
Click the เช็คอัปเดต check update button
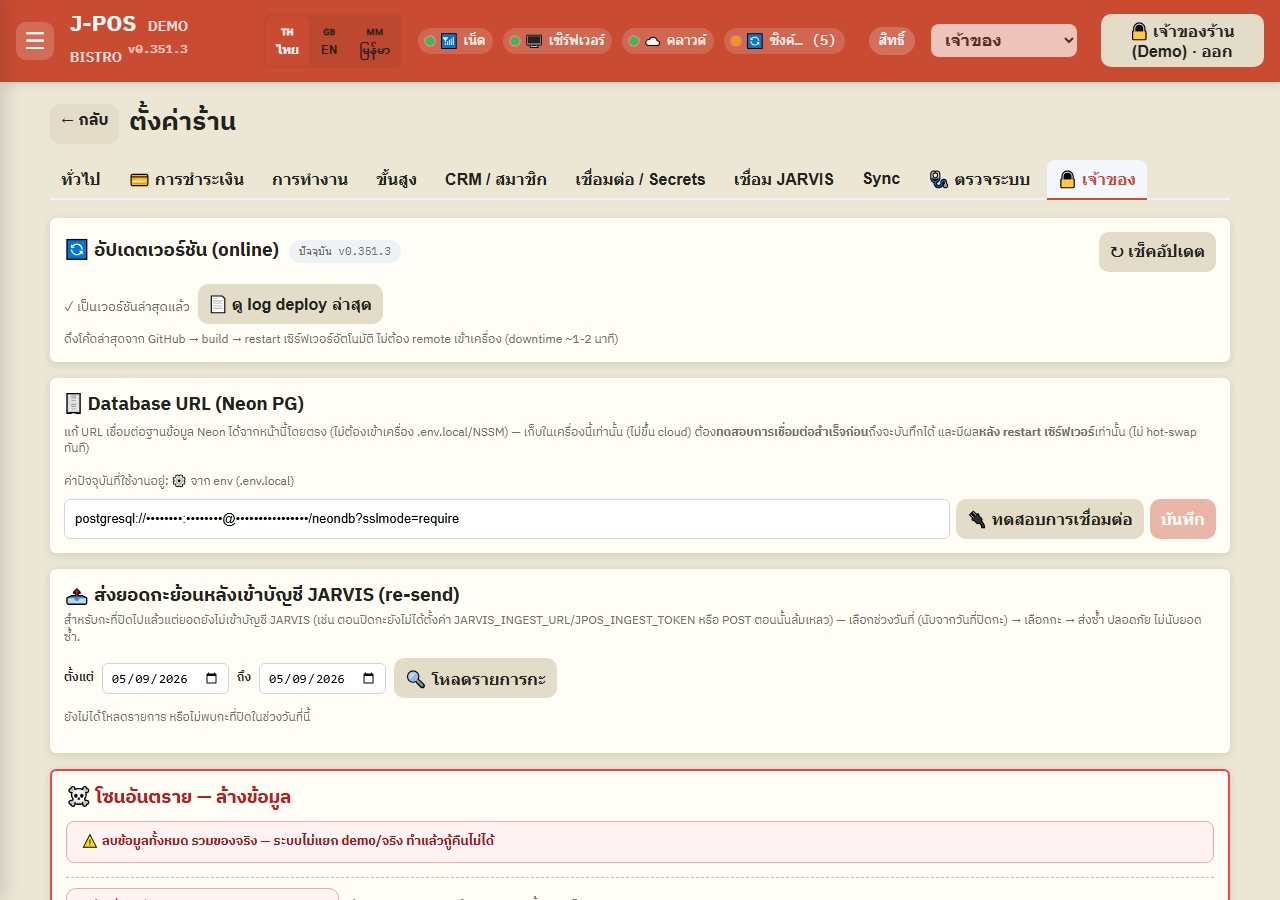point(1157,252)
